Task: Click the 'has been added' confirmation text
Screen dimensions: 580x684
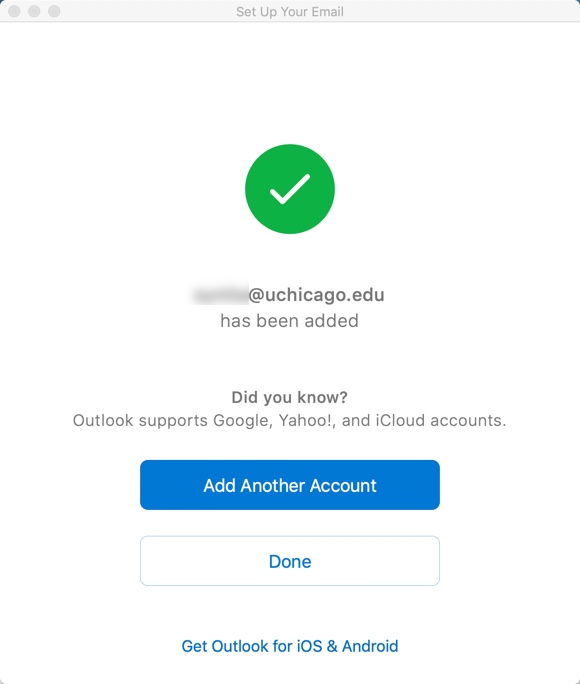Action: (x=290, y=321)
